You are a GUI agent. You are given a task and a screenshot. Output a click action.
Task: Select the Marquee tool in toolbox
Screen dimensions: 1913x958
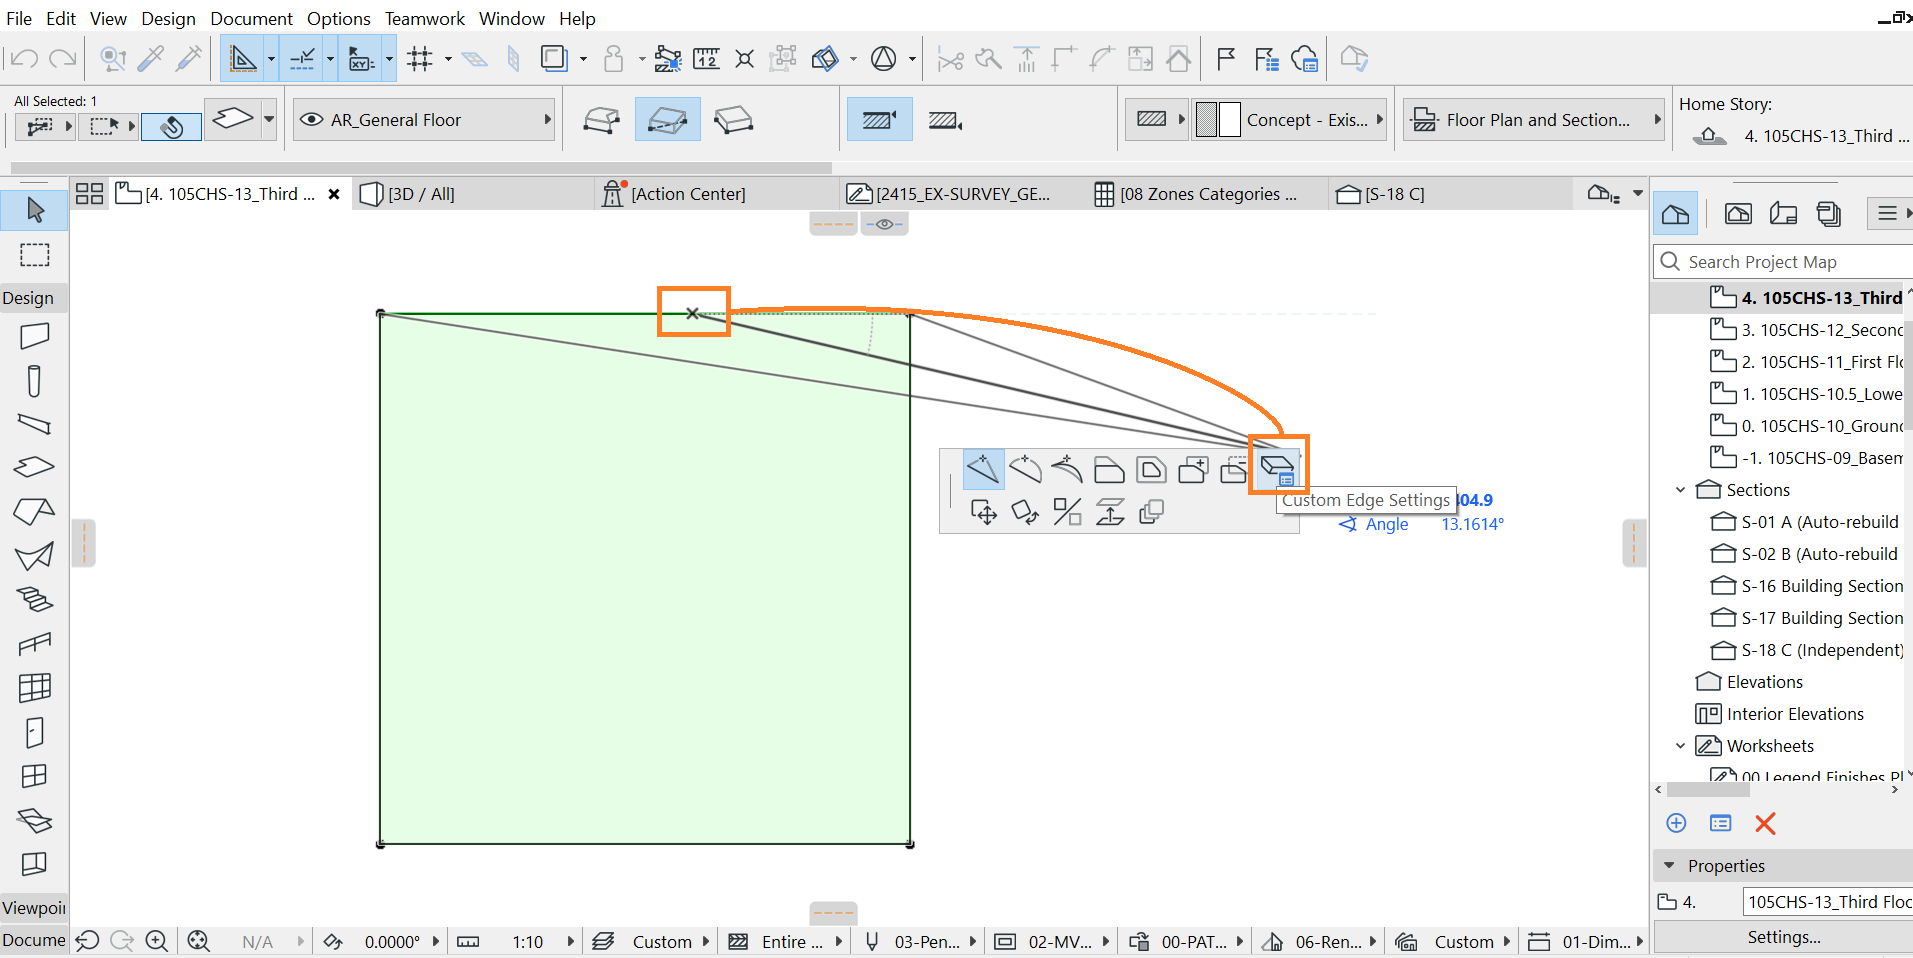pyautogui.click(x=35, y=255)
